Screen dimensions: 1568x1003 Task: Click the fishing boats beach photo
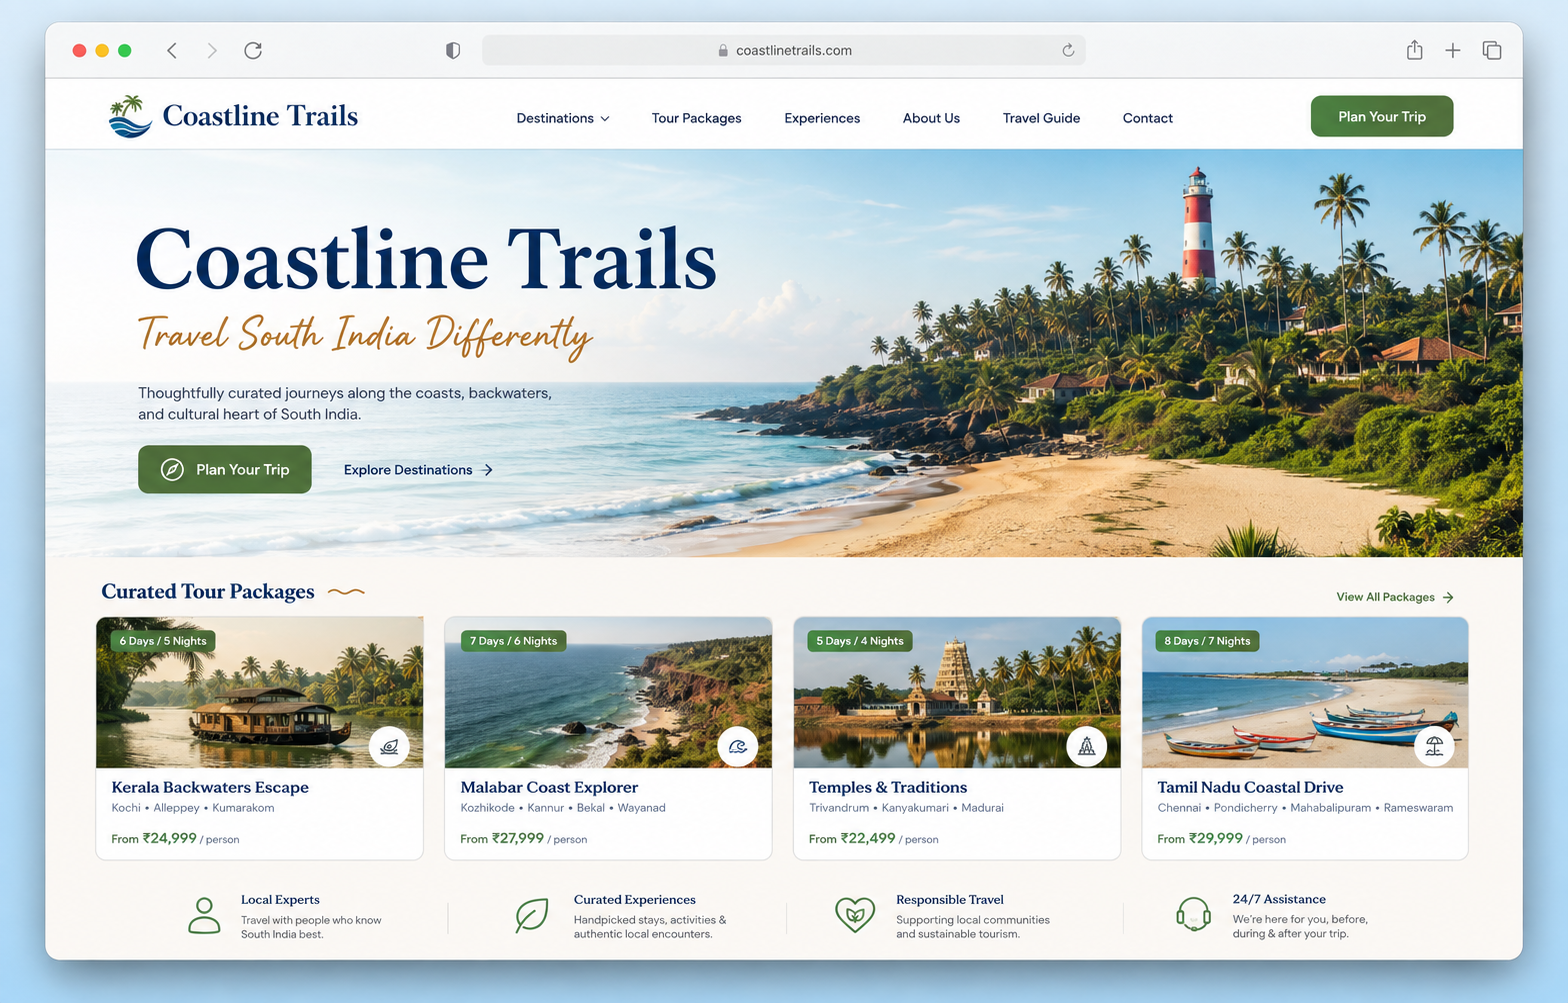click(1305, 692)
